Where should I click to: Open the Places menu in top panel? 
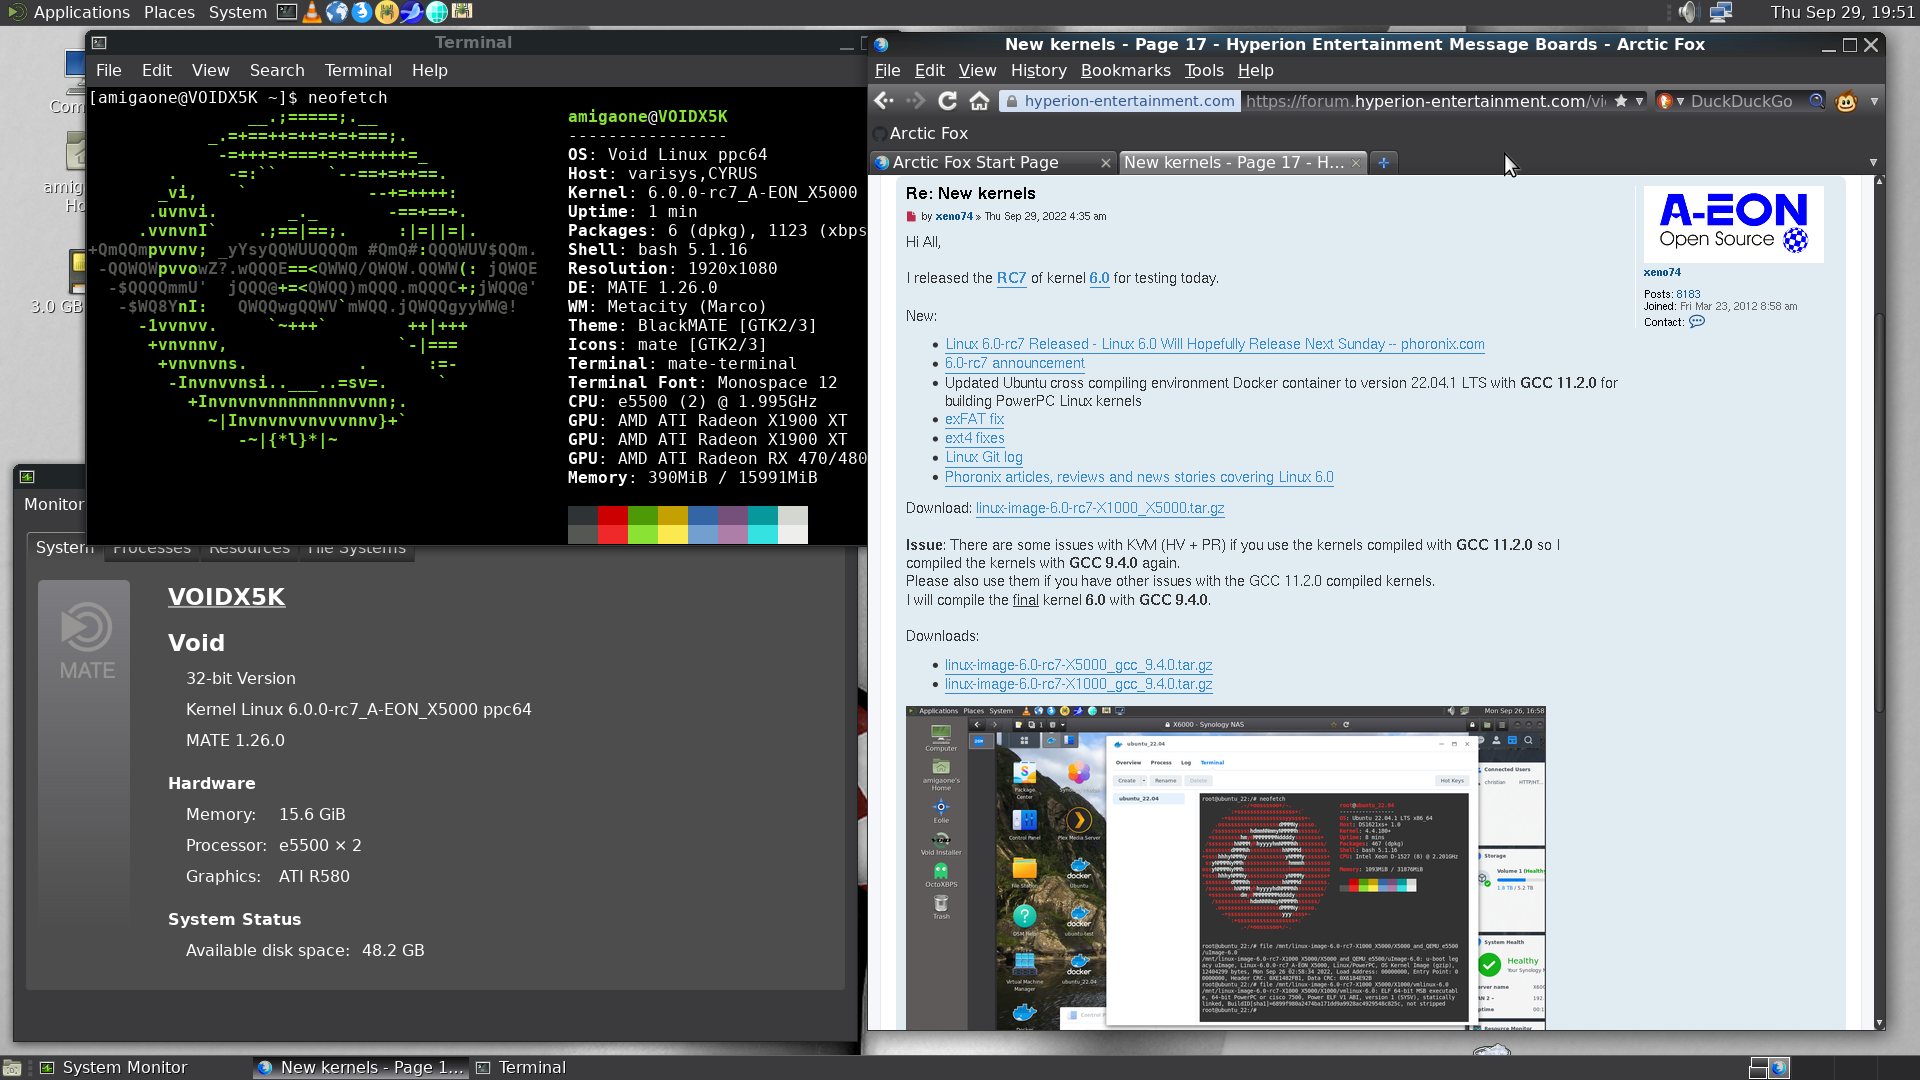point(169,12)
